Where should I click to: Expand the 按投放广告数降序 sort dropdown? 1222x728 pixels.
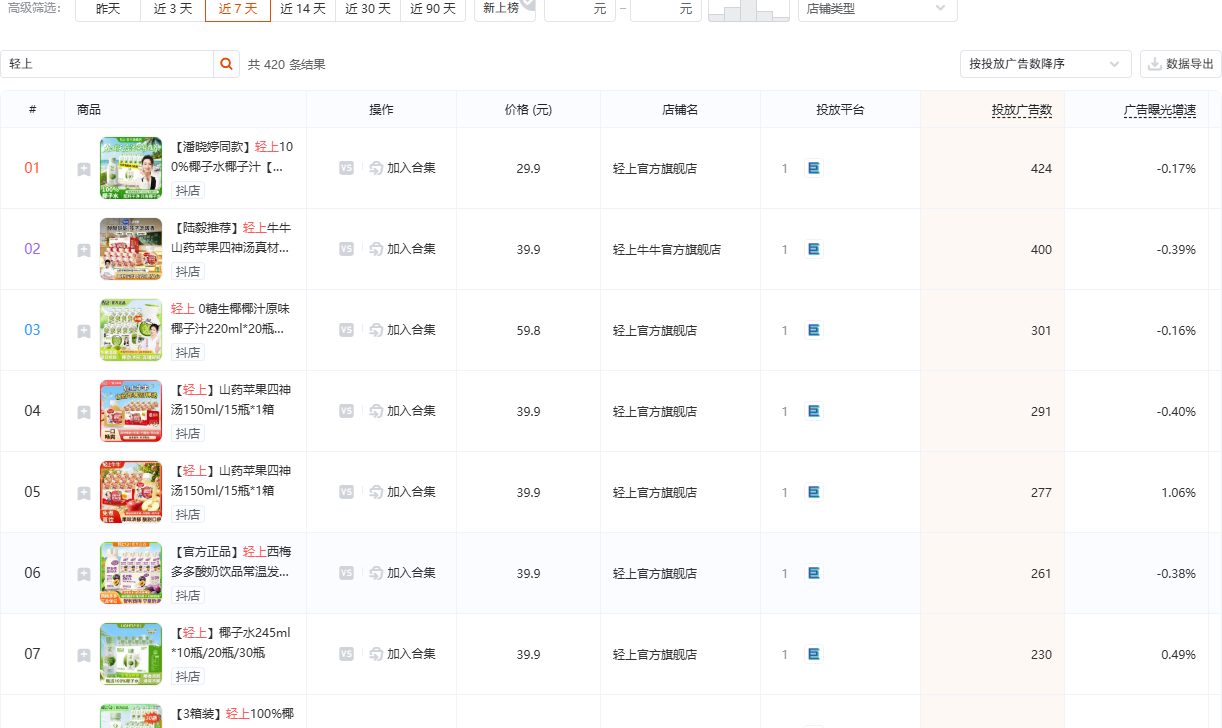(1045, 64)
